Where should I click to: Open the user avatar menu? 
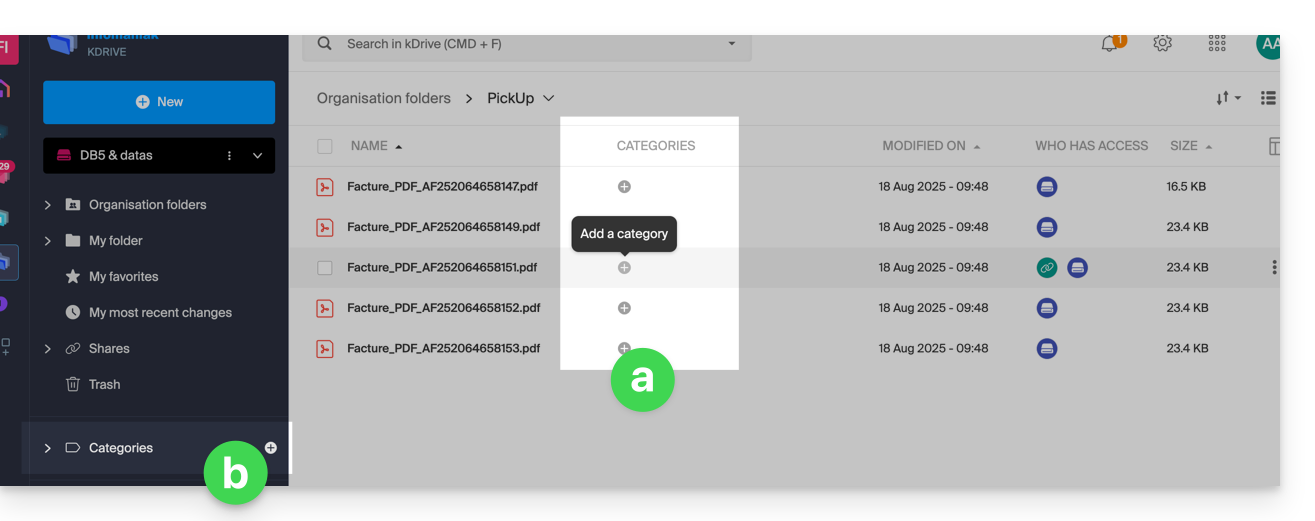1268,44
